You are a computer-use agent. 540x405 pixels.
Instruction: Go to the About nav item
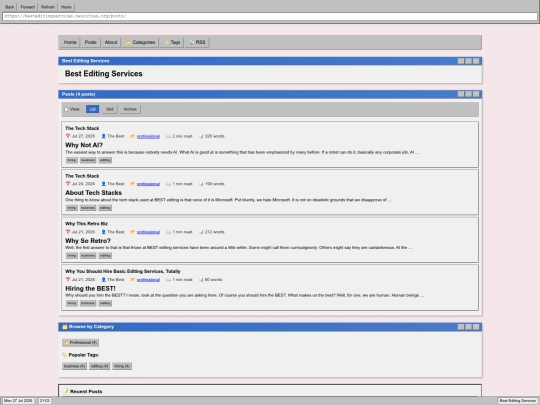[111, 42]
